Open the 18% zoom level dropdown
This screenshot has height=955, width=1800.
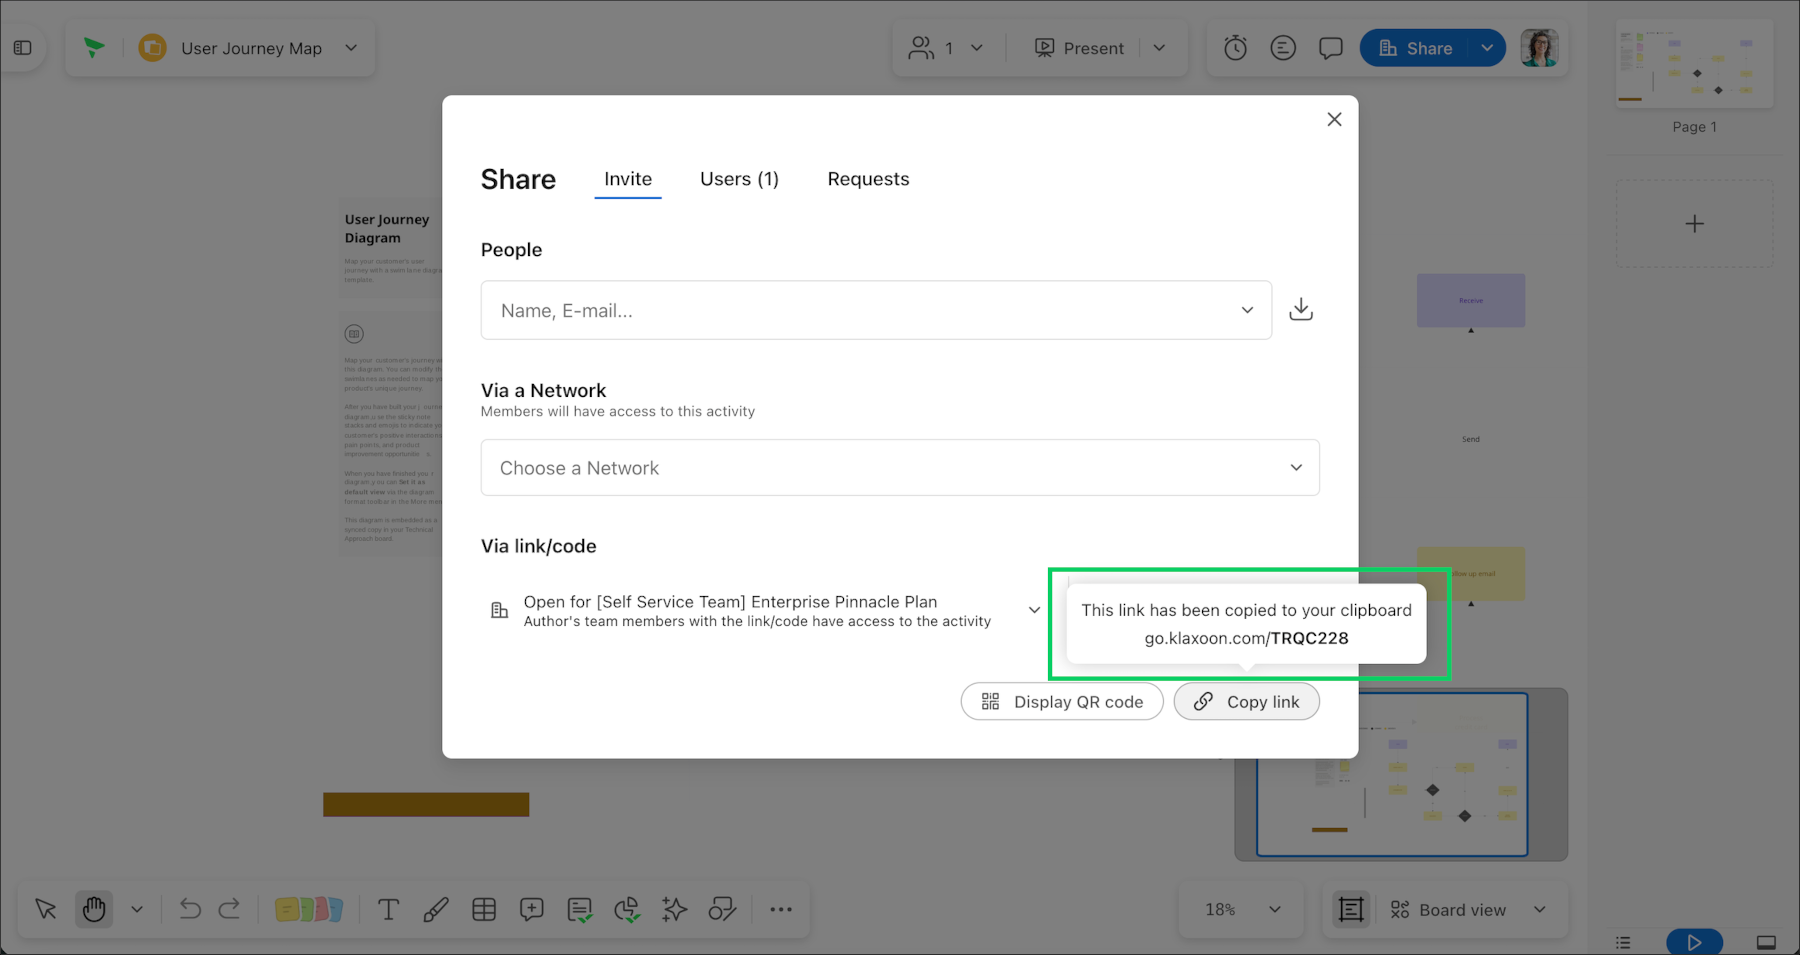pos(1242,909)
